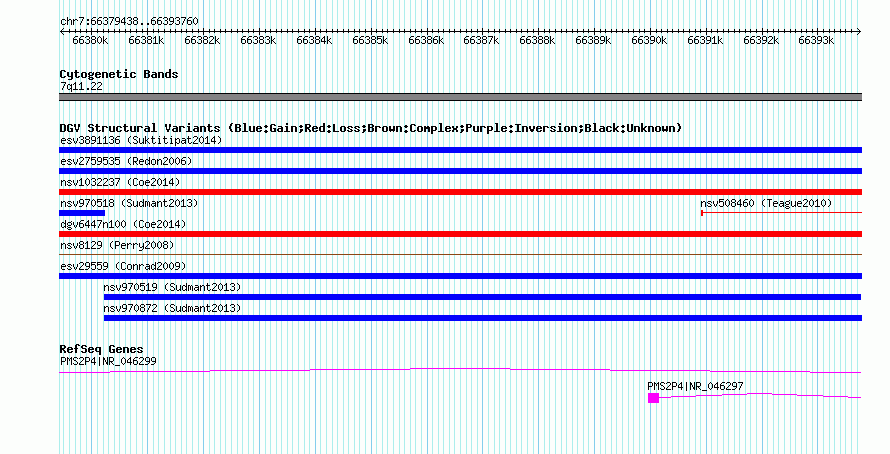Viewport: 890px width, 454px height.
Task: Click the thin red nsv508460 line
Action: tap(782, 213)
